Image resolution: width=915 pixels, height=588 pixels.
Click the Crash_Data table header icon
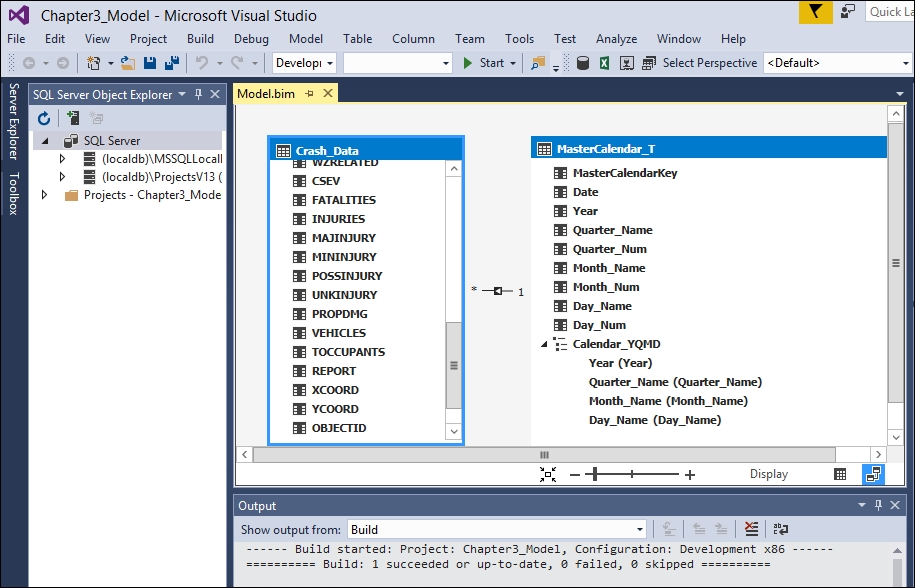(x=283, y=150)
